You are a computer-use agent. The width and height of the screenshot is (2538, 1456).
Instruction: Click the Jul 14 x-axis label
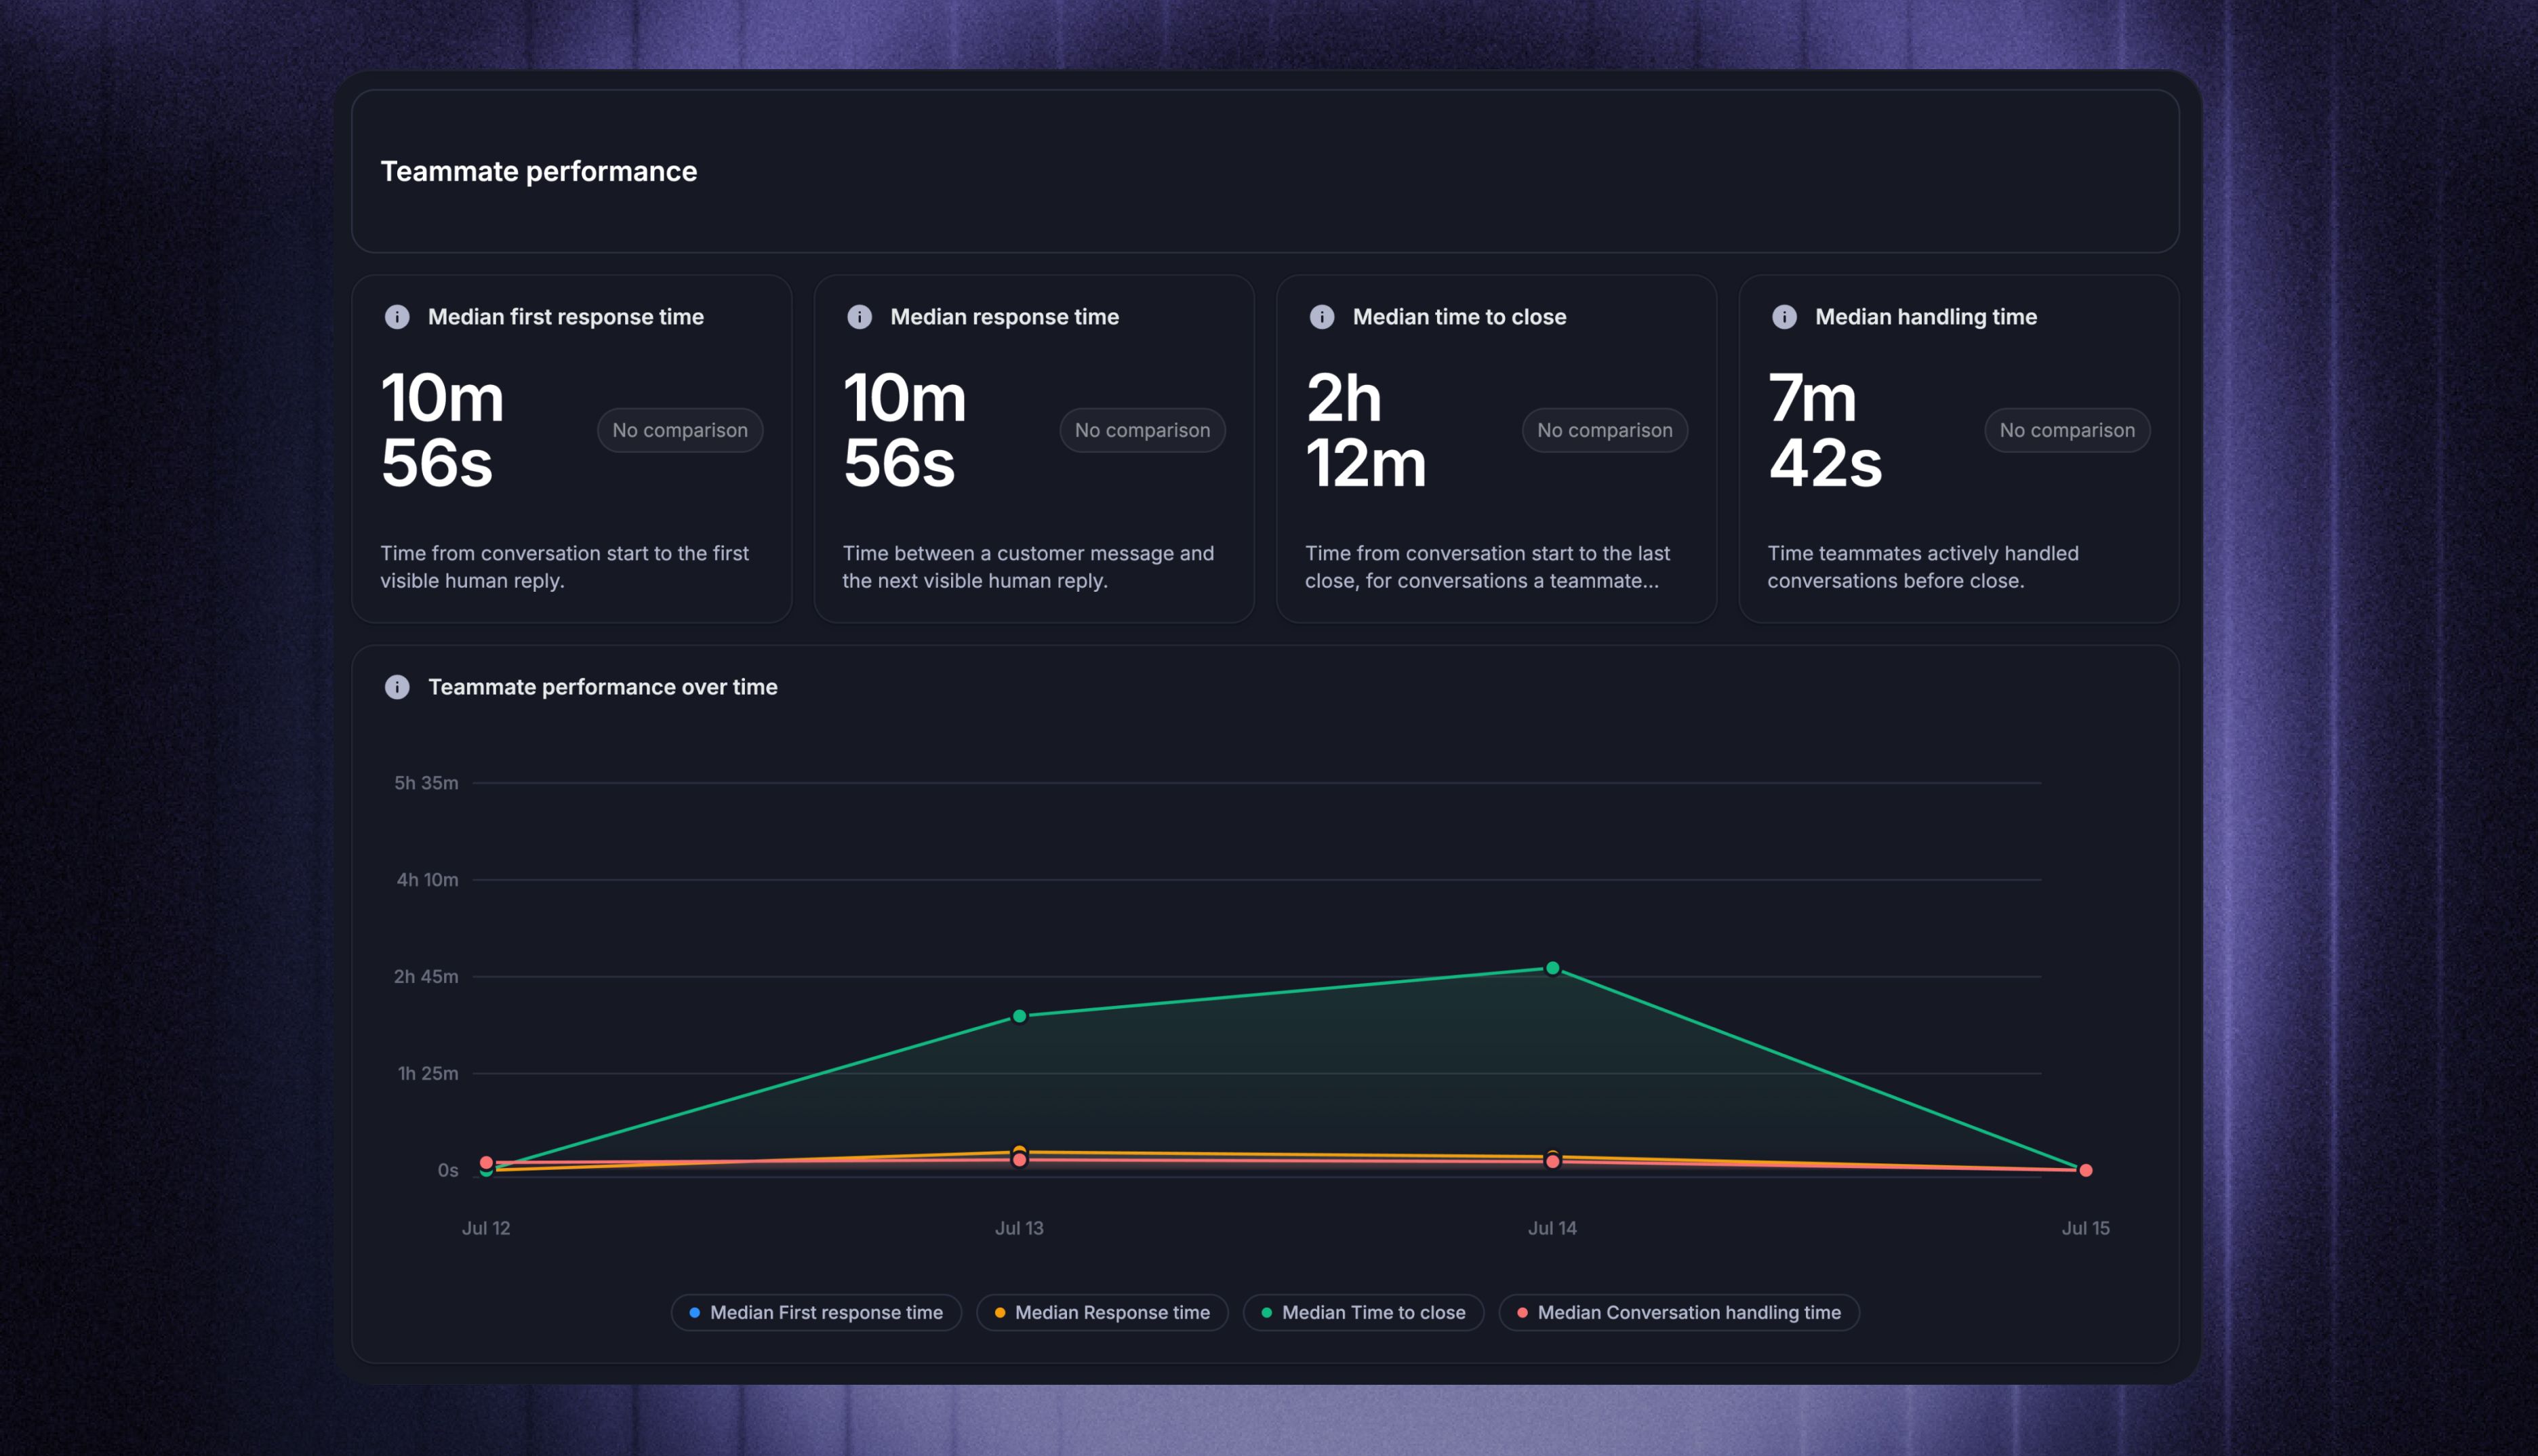click(1552, 1228)
